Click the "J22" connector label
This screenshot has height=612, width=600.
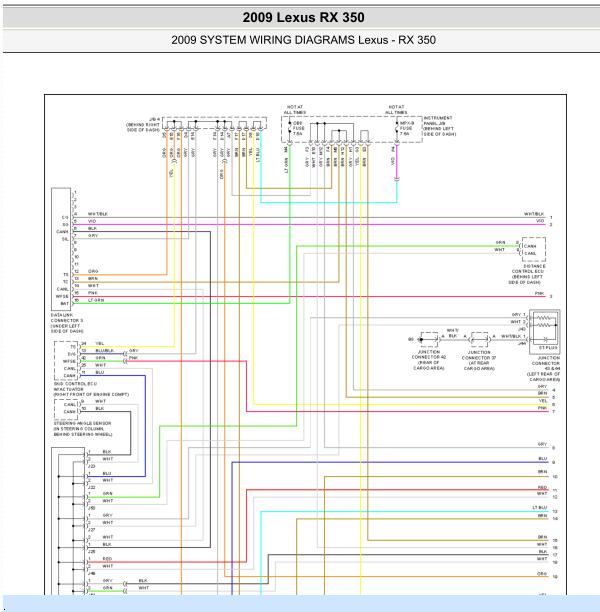point(91,487)
